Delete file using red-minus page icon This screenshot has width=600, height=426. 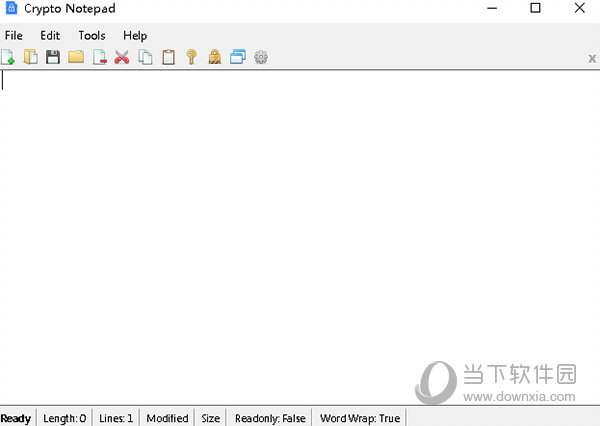(99, 57)
